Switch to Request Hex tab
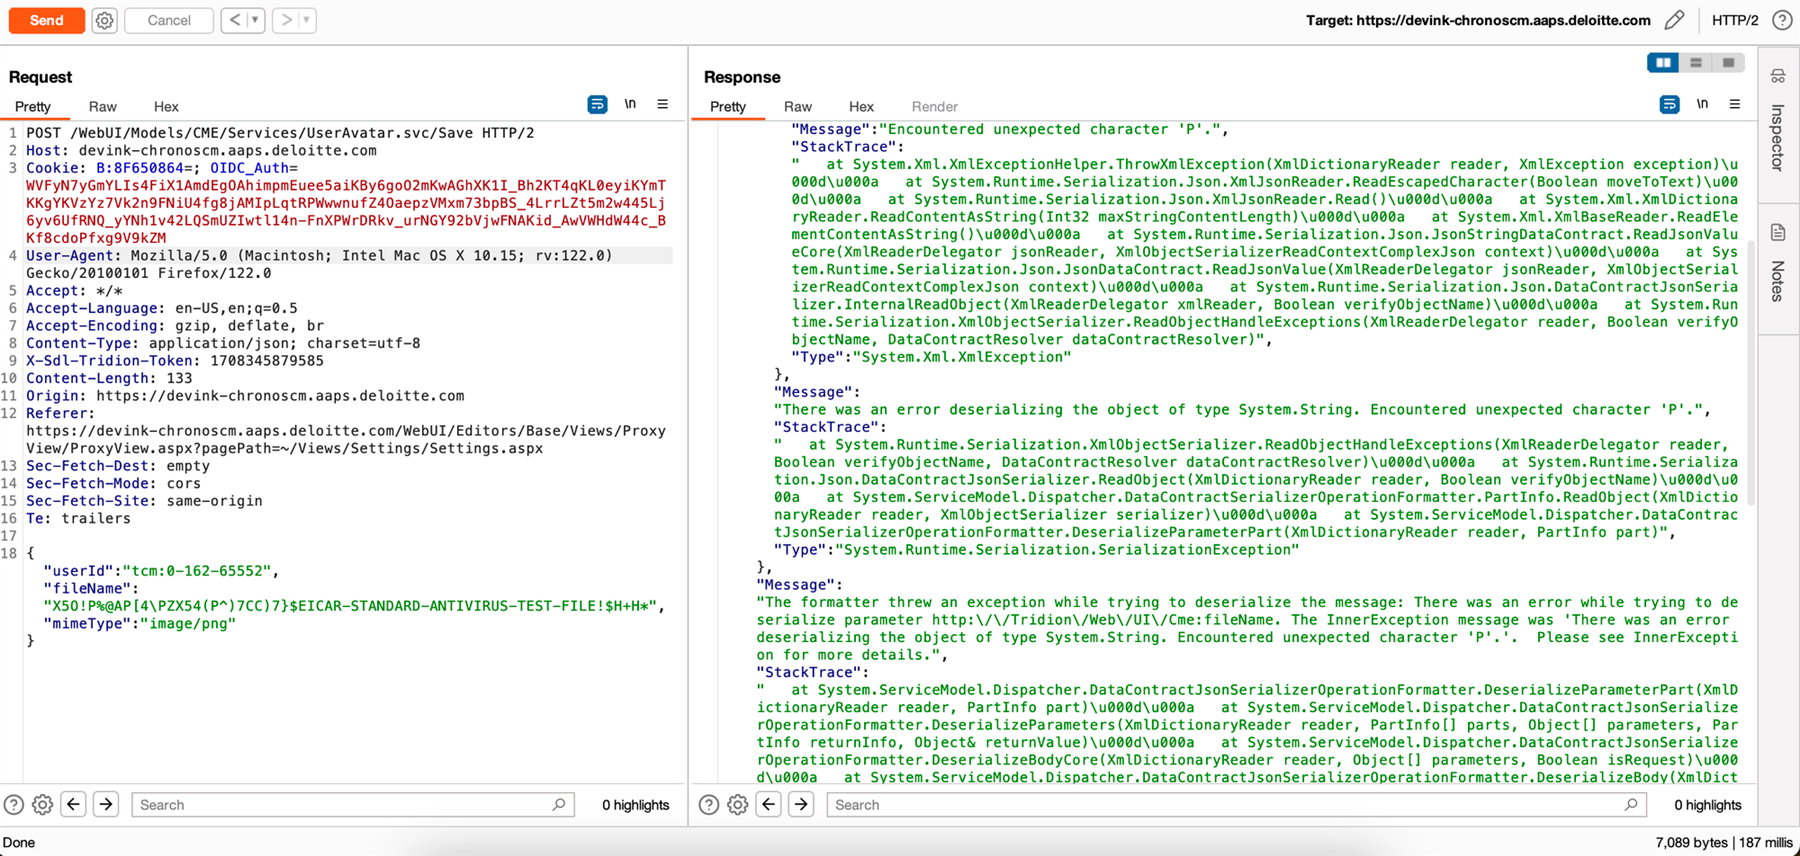The height and width of the screenshot is (856, 1800). pyautogui.click(x=166, y=106)
